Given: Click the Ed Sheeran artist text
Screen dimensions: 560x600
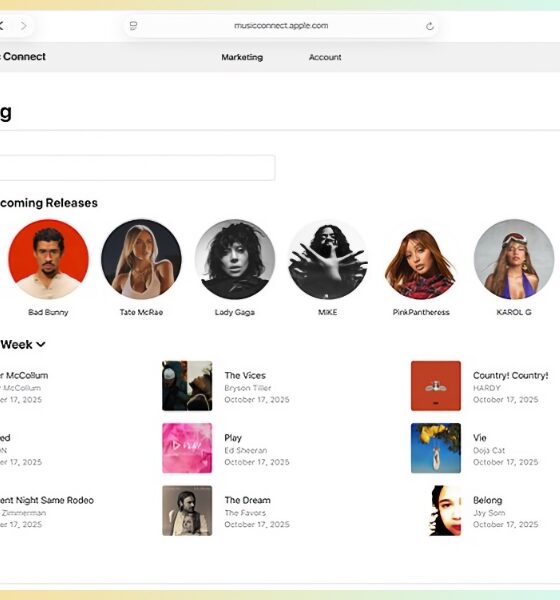Looking at the screenshot, I should (246, 450).
